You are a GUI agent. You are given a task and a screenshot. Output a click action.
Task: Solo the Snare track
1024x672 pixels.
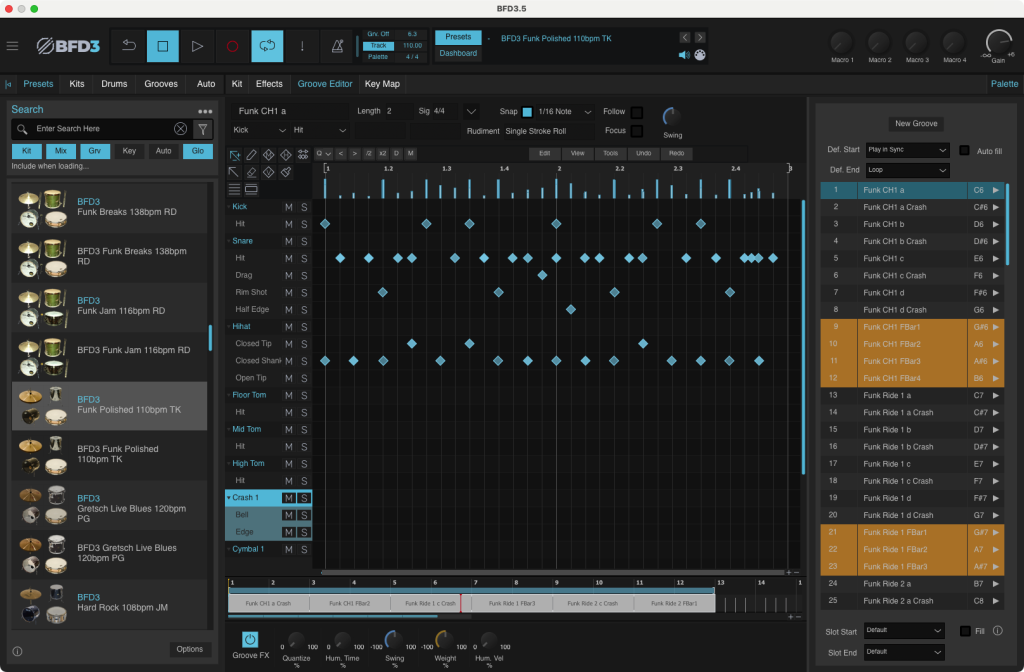[304, 242]
